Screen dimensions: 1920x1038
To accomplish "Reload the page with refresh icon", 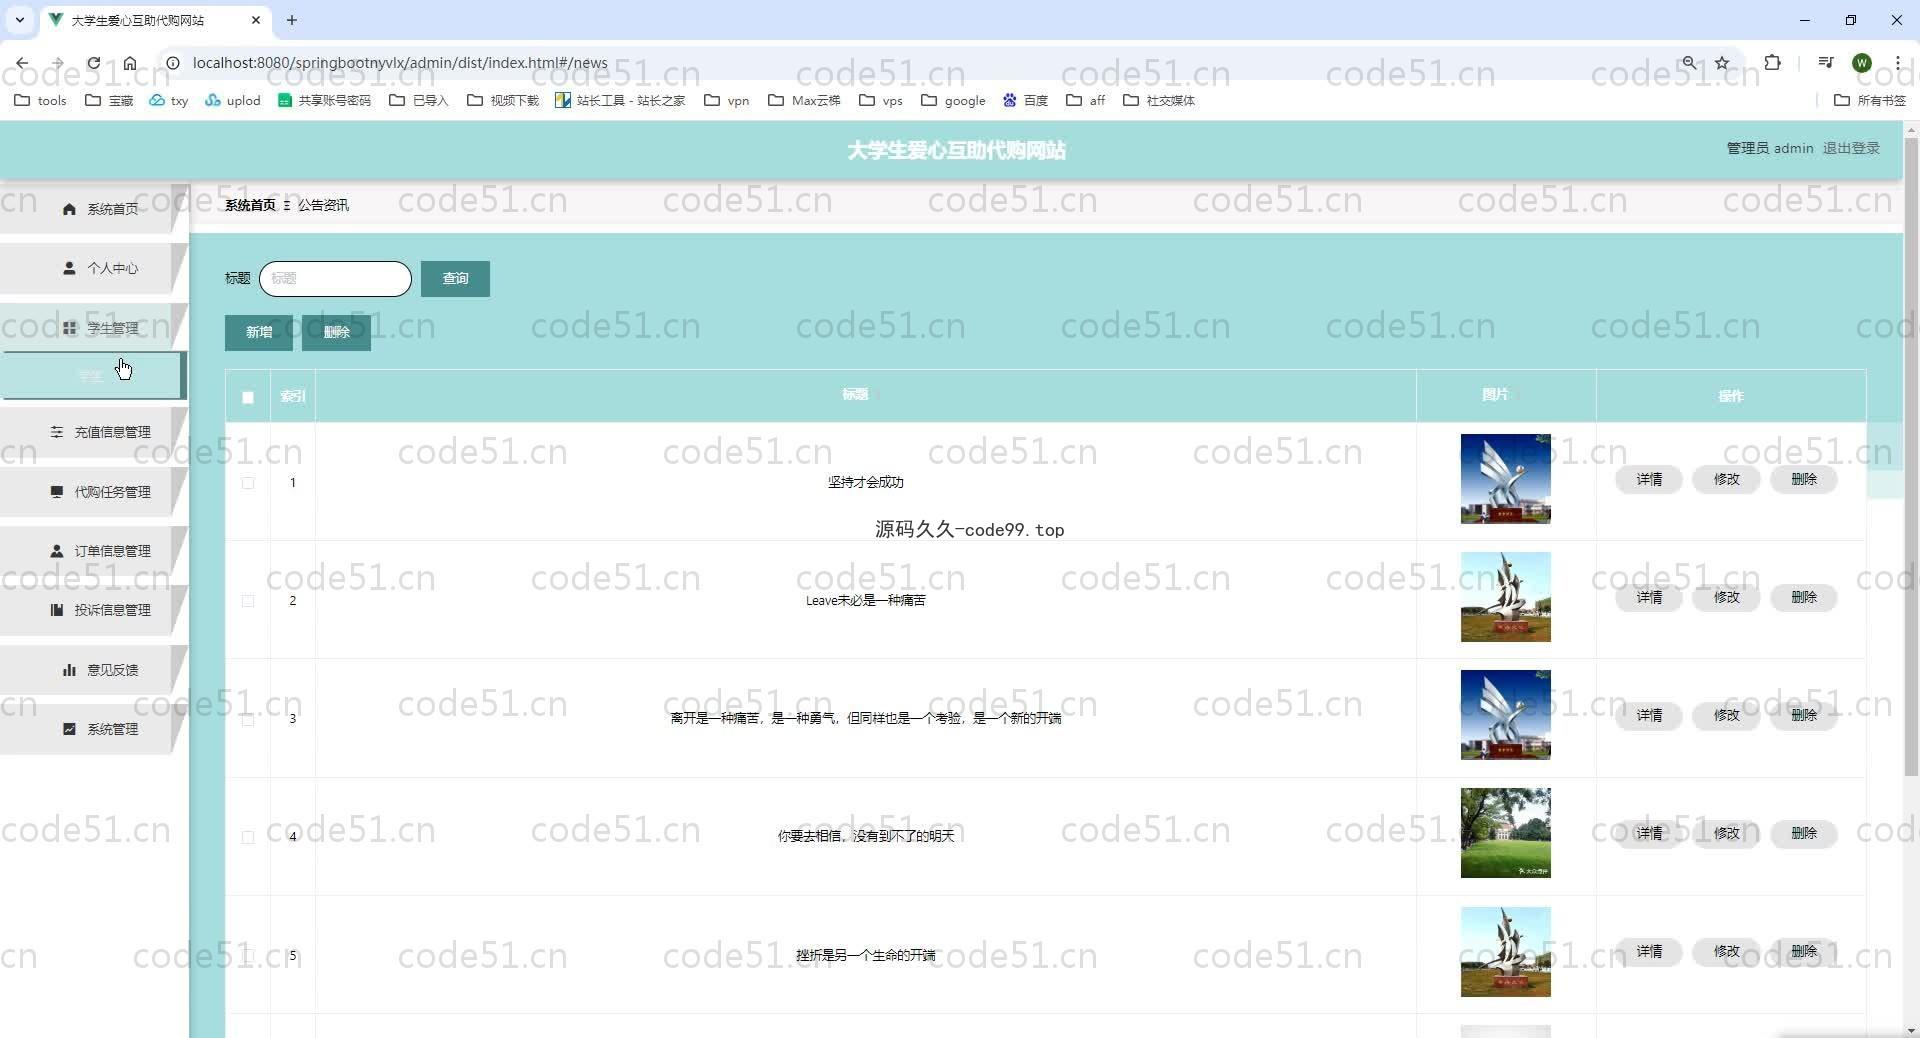I will click(93, 63).
